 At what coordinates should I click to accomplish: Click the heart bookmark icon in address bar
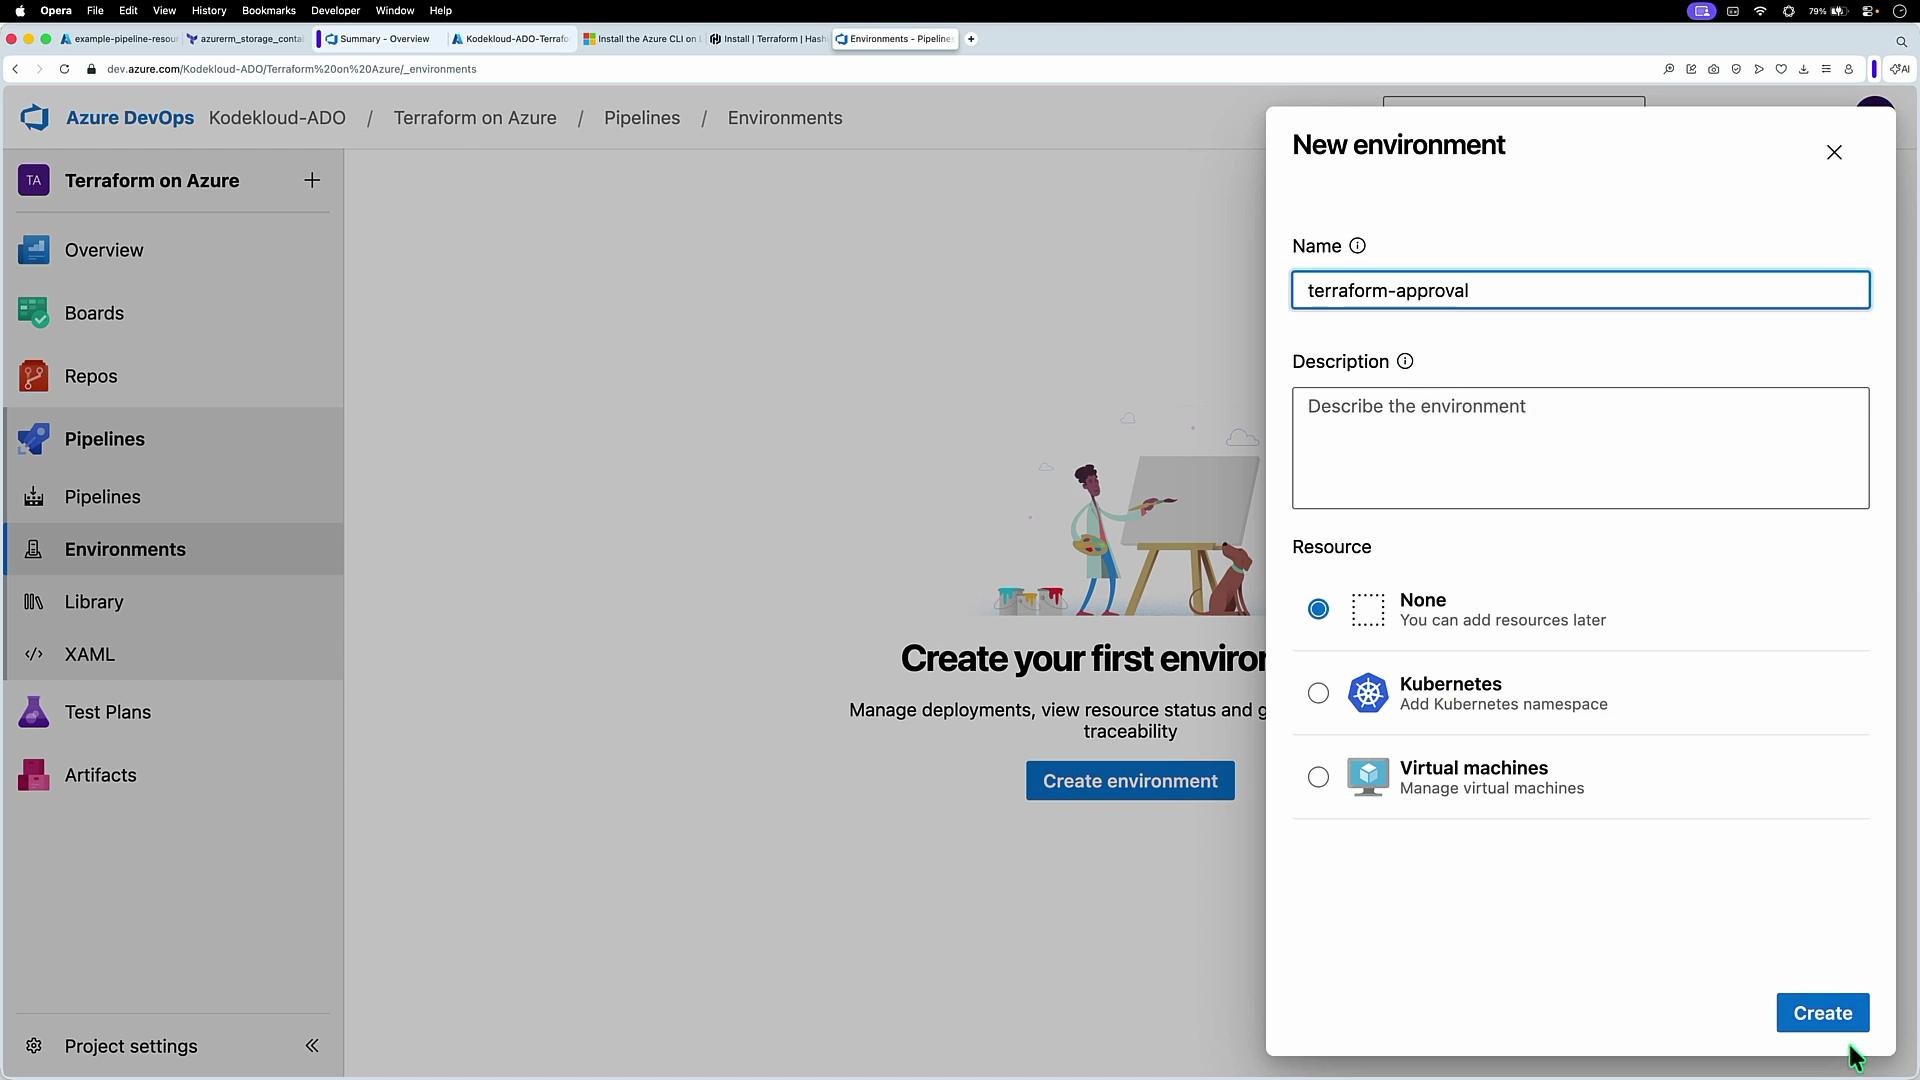coord(1781,69)
